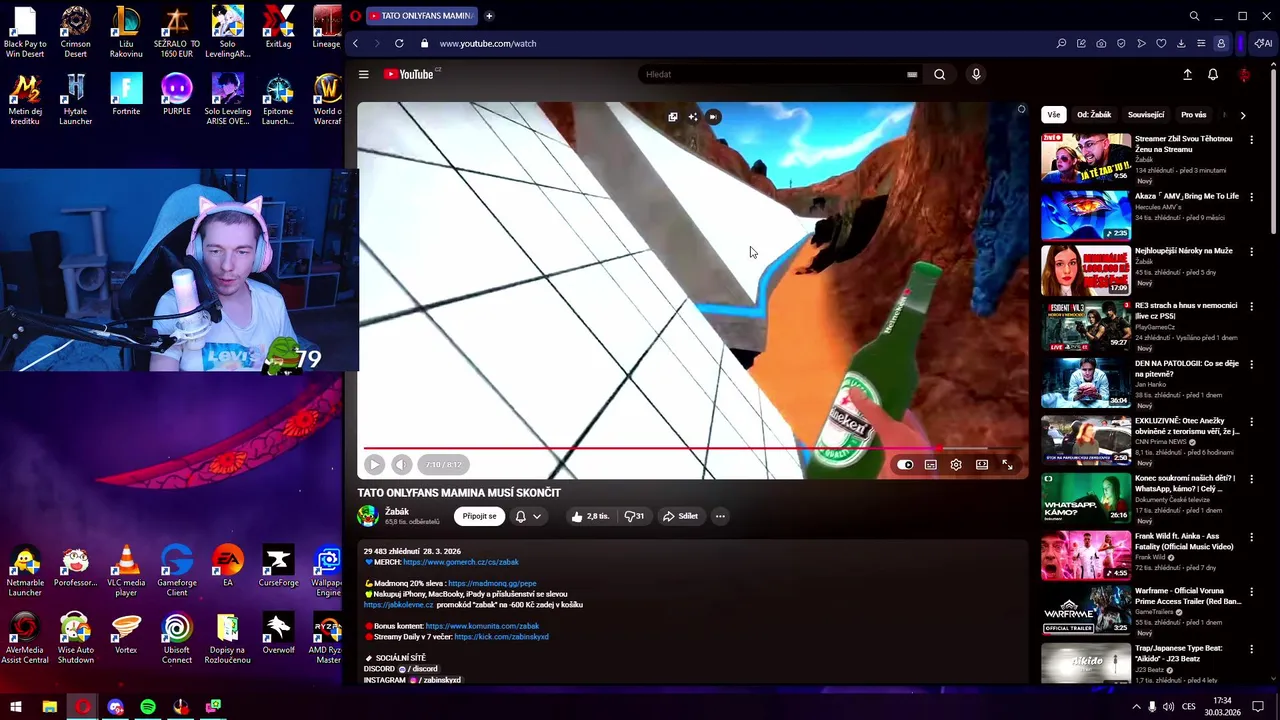Open the YouTube account avatar menu
1280x720 pixels.
click(1244, 74)
